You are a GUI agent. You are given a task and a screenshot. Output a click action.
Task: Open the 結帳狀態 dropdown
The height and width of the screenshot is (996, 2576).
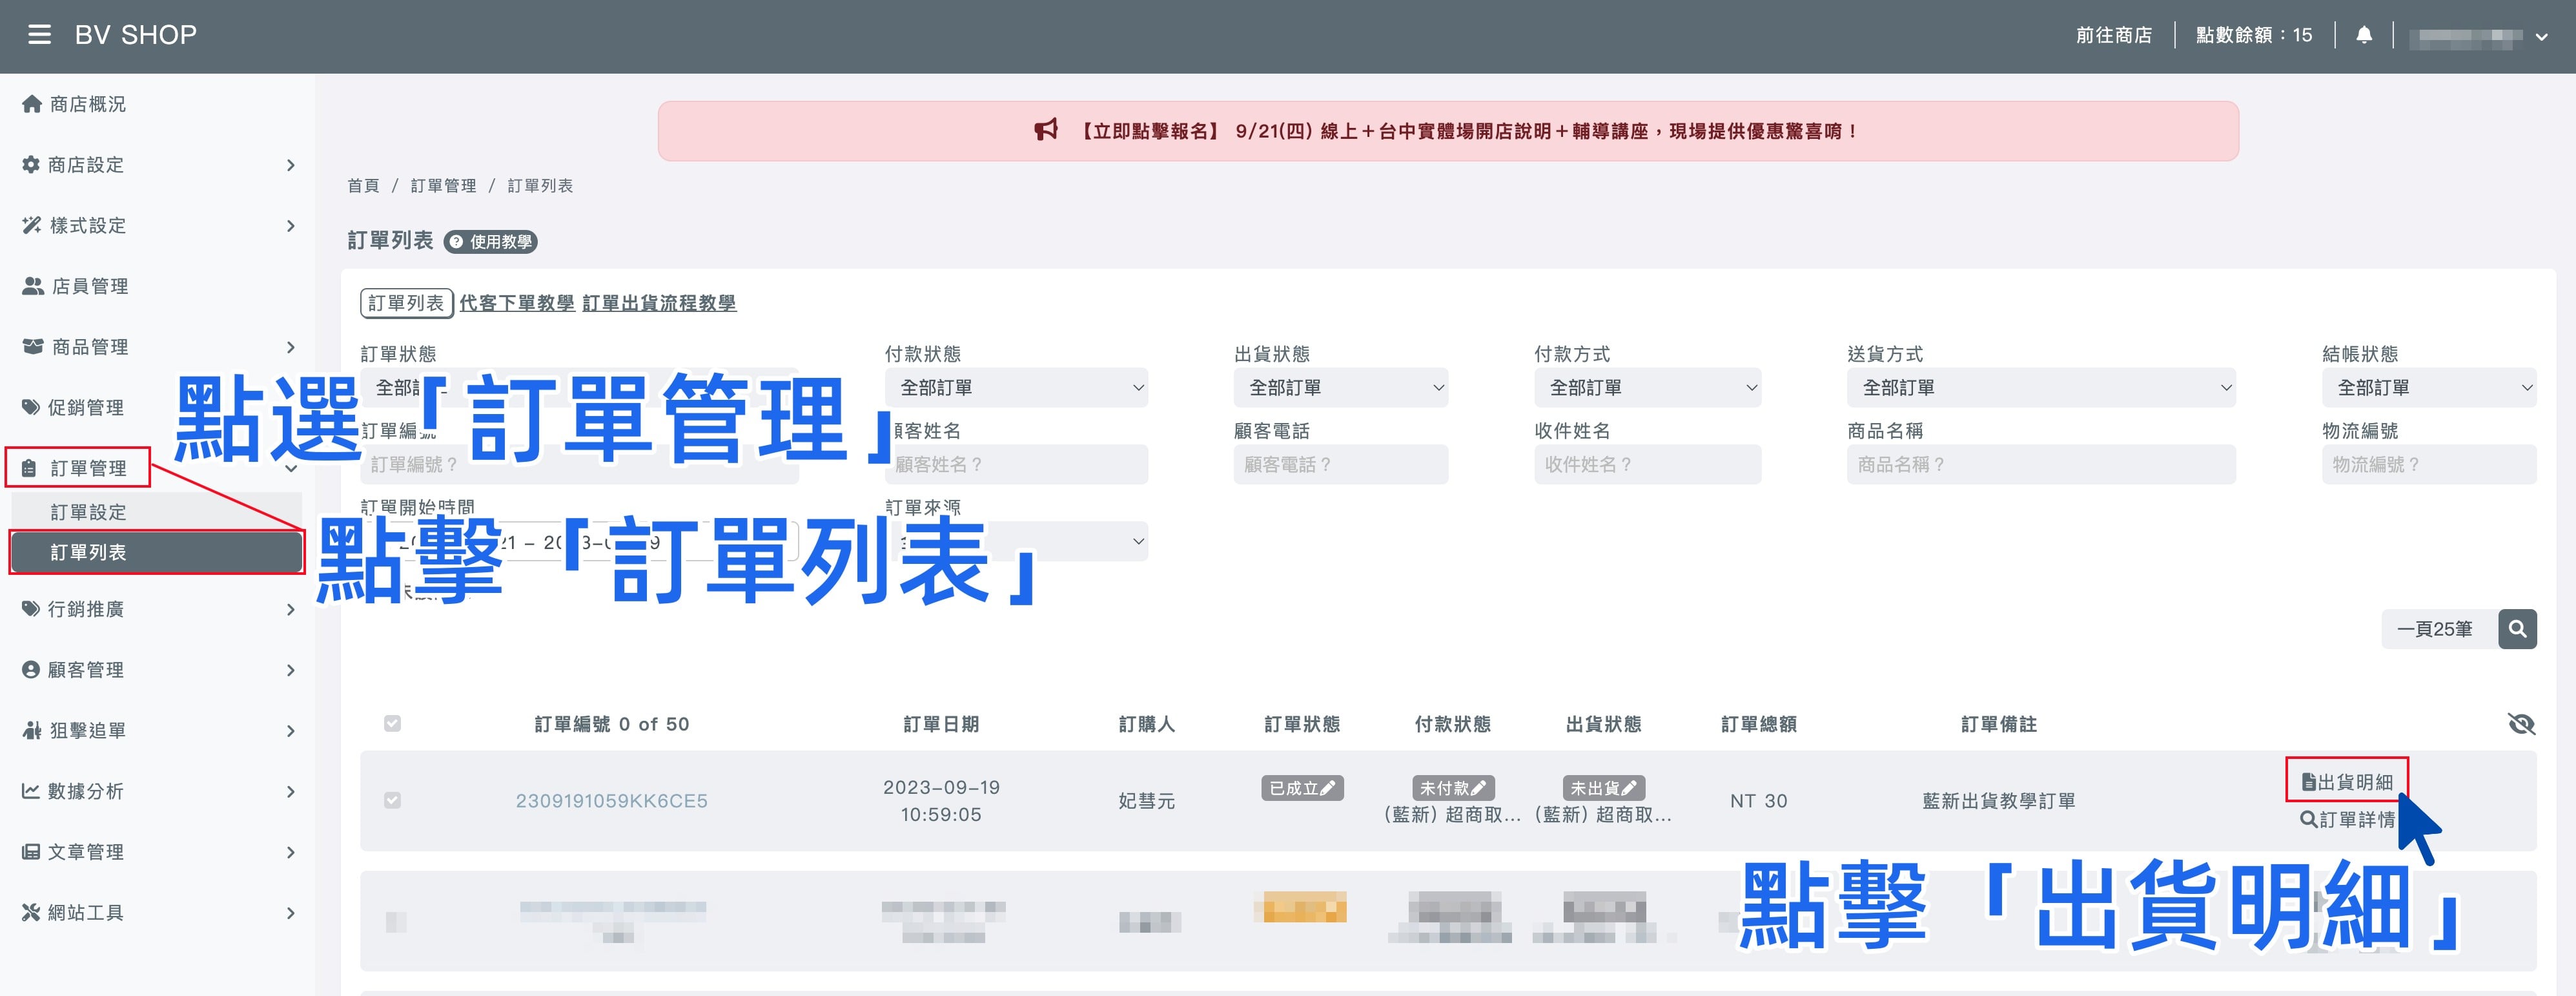2429,388
